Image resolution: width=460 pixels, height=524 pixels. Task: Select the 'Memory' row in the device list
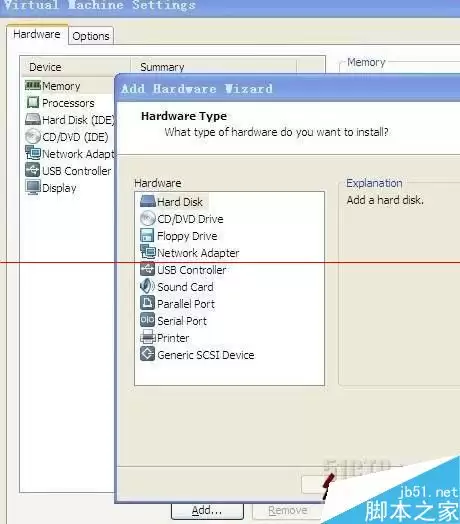point(69,86)
